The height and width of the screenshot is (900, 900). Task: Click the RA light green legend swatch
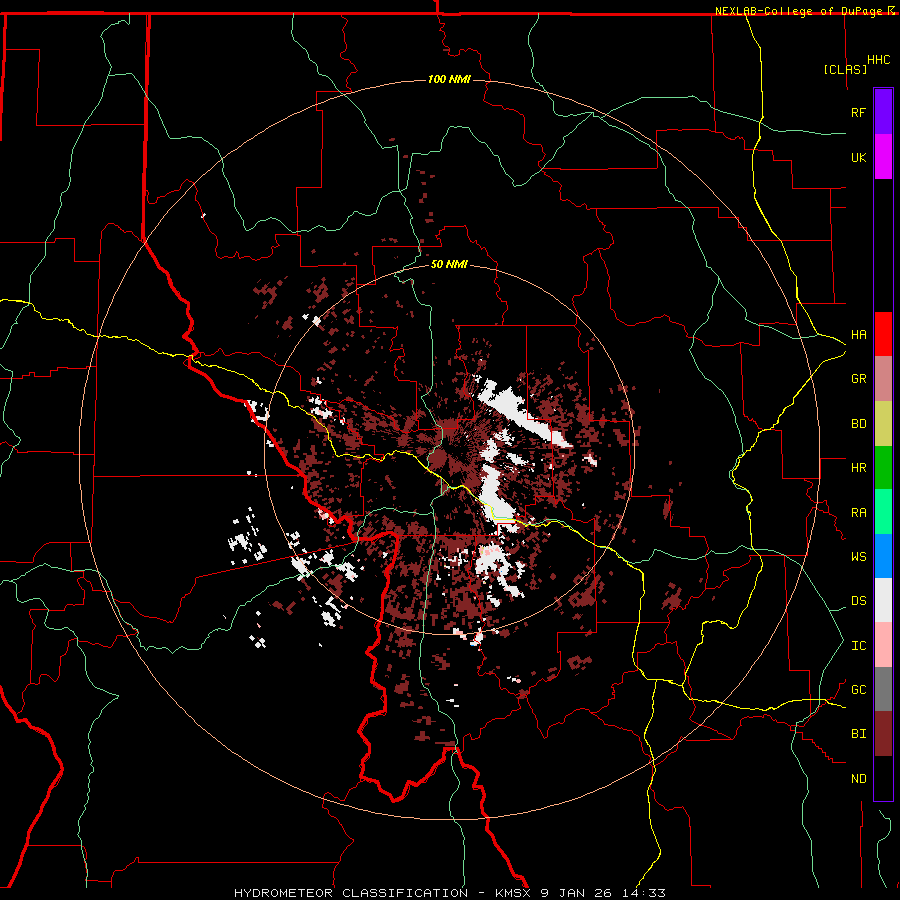coord(883,512)
